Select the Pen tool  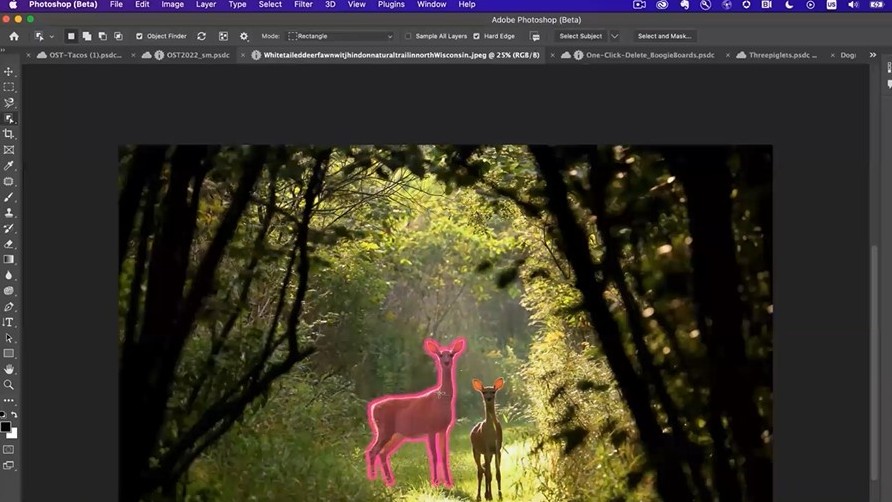pos(9,307)
